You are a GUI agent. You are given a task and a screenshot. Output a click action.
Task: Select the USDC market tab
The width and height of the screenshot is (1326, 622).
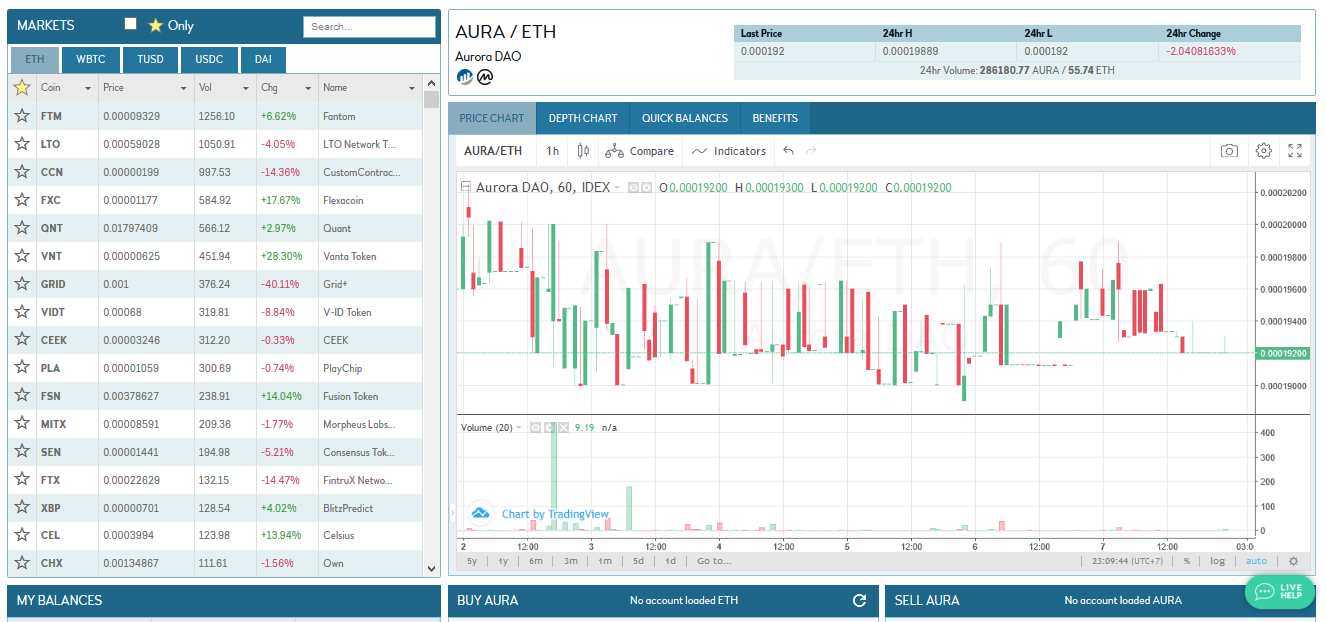coord(209,59)
